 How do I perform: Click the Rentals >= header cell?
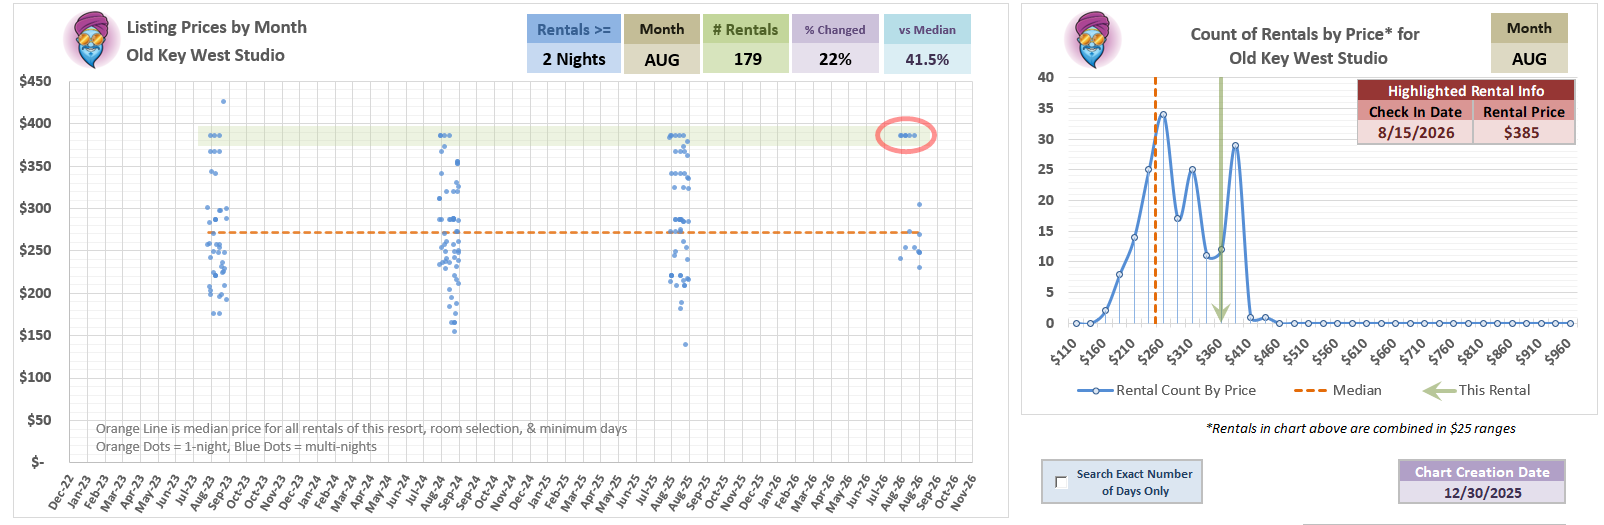(x=574, y=29)
